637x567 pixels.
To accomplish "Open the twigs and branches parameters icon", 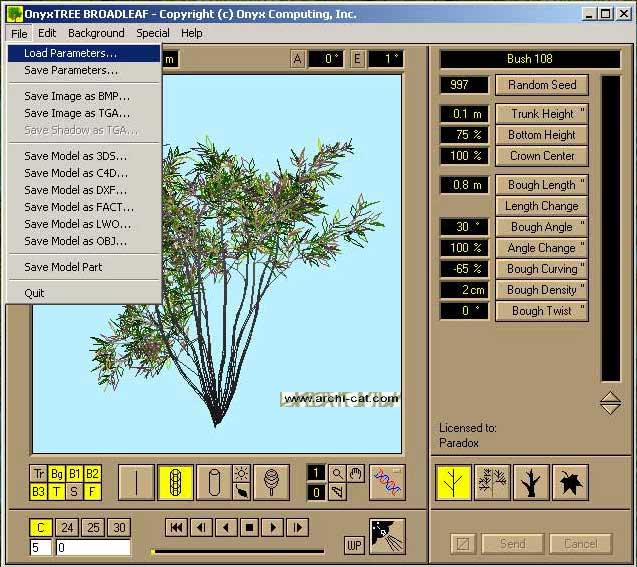I will [492, 483].
